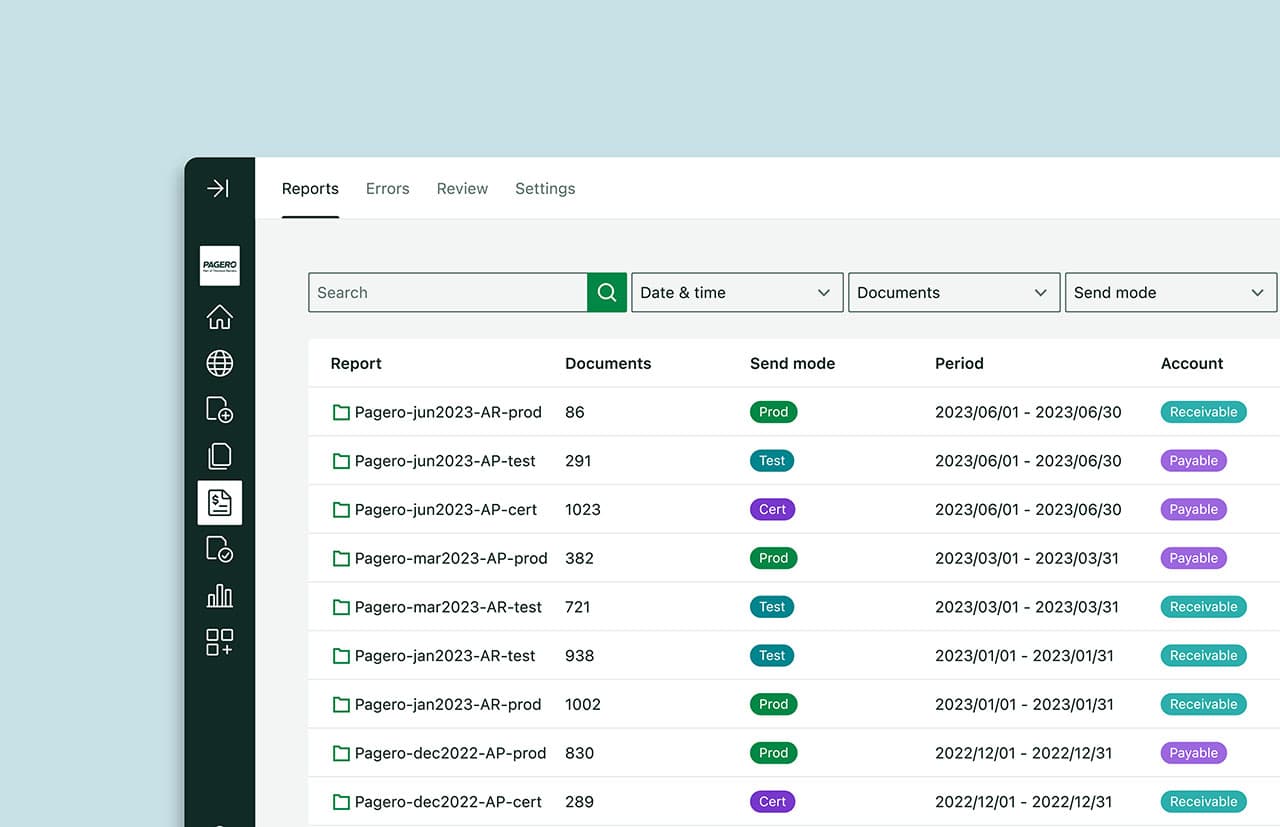The height and width of the screenshot is (827, 1280).
Task: Open the globe network icon
Action: tap(220, 363)
